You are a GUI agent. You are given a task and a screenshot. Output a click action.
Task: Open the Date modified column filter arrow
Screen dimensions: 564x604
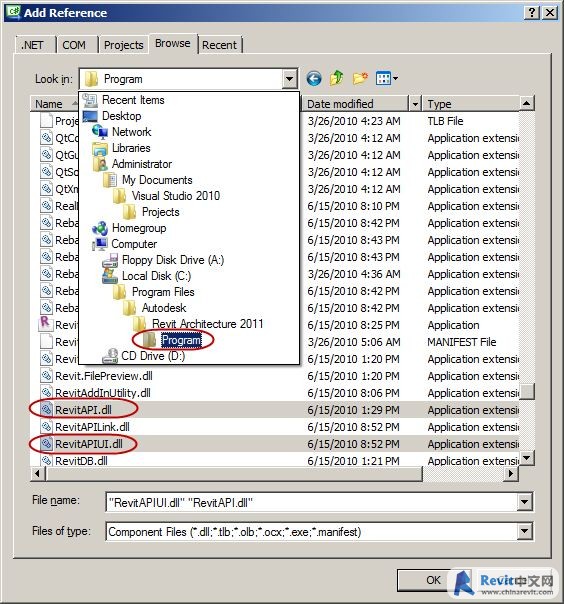tap(415, 104)
